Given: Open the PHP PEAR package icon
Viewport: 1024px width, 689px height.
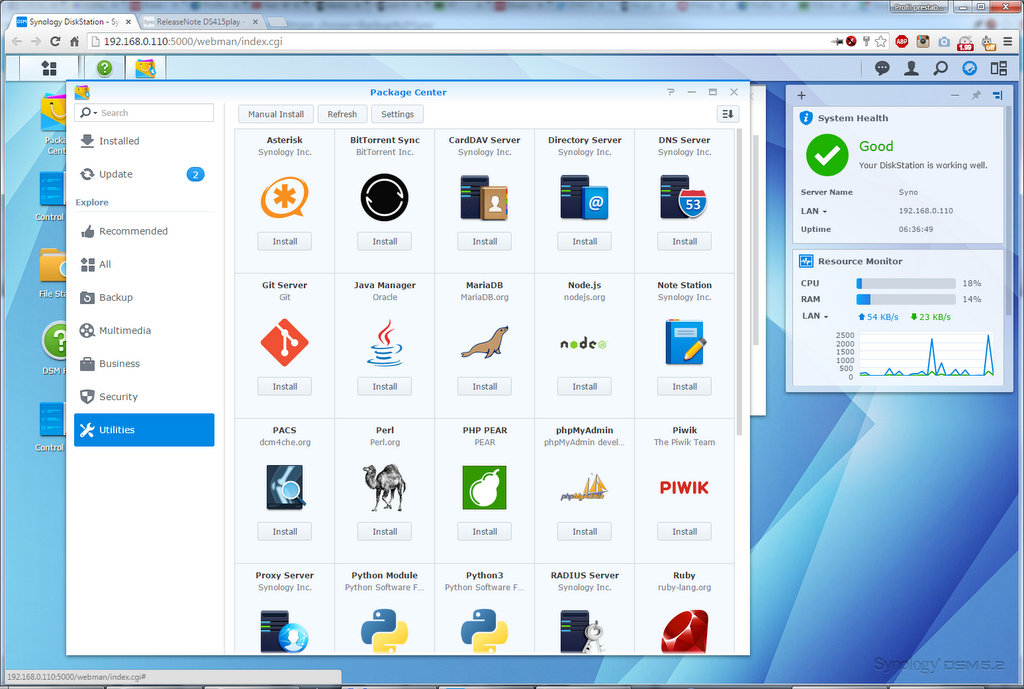Looking at the screenshot, I should tap(485, 487).
